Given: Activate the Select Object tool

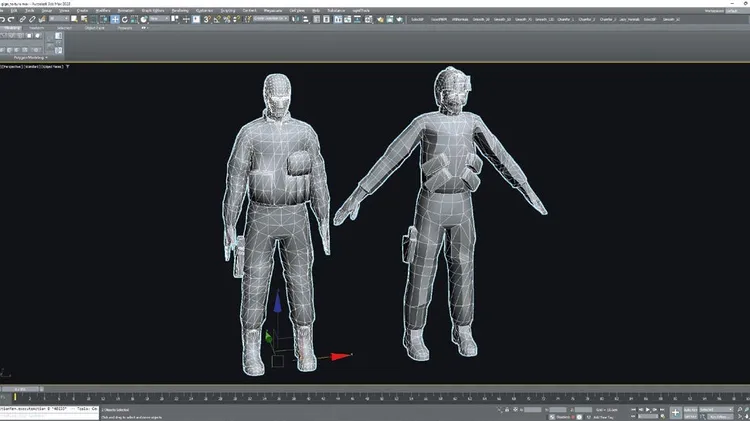Looking at the screenshot, I should tap(72, 18).
